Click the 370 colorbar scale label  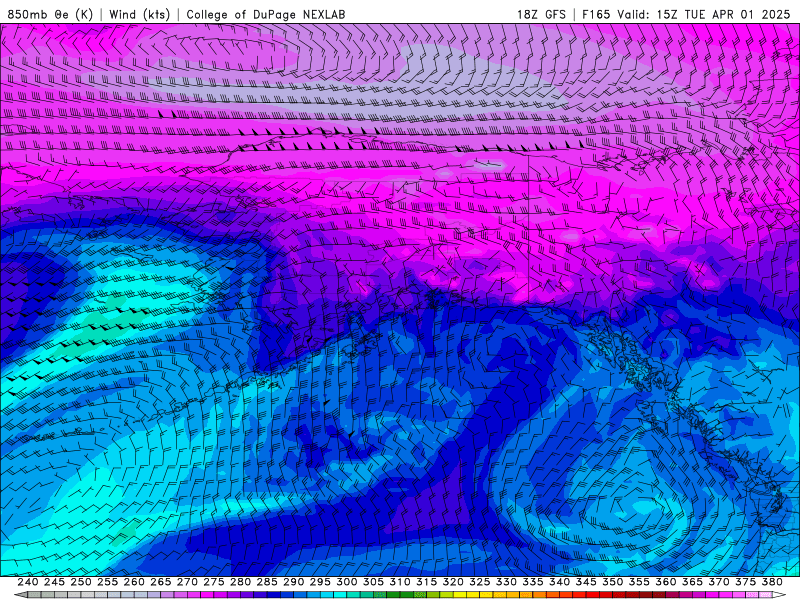(x=719, y=582)
